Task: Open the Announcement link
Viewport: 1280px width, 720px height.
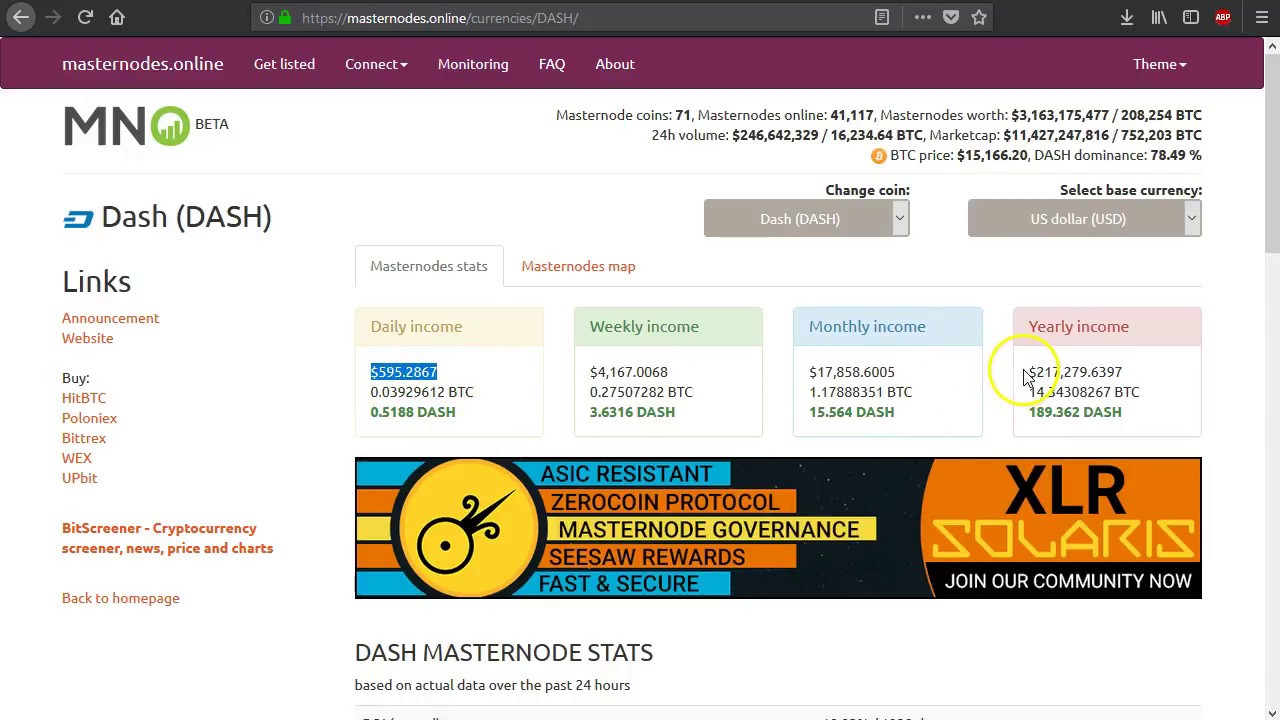Action: pos(110,318)
